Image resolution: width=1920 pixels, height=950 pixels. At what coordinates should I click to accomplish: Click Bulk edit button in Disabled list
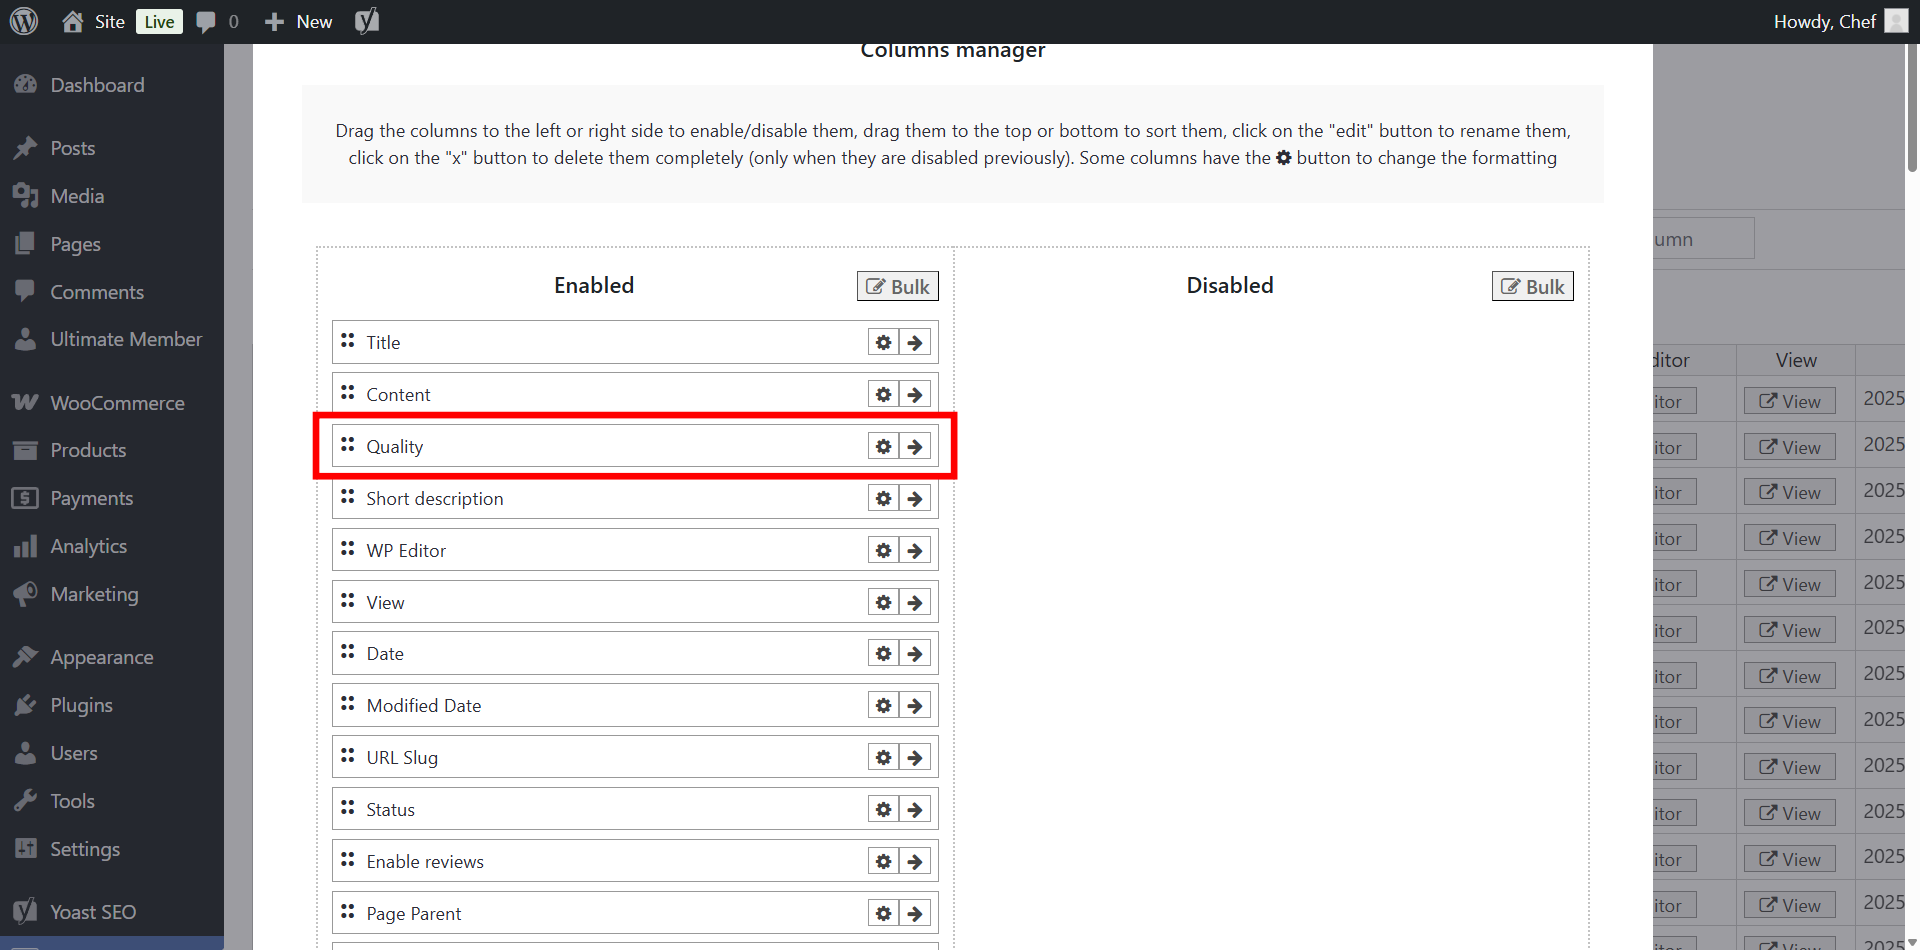tap(1532, 286)
